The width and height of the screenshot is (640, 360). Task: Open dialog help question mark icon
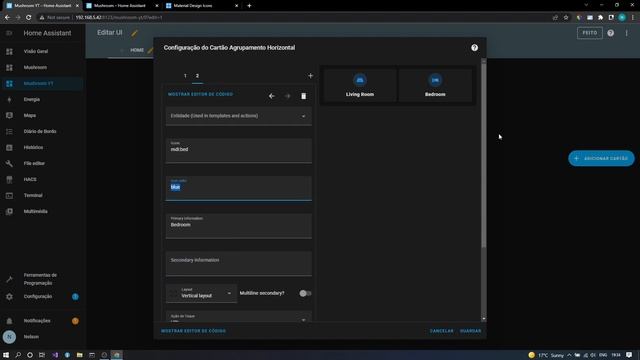click(474, 48)
